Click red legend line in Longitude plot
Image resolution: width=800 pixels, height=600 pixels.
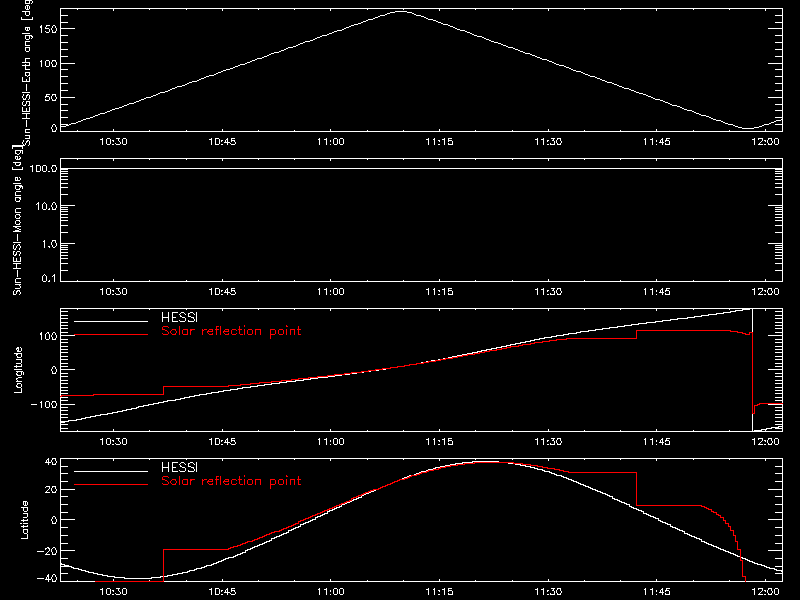pos(111,335)
